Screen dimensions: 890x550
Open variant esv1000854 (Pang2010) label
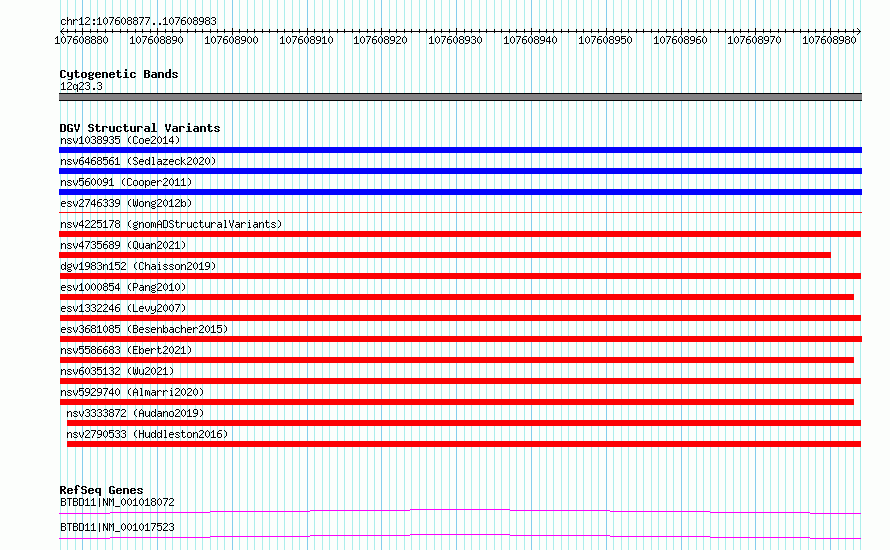123,287
